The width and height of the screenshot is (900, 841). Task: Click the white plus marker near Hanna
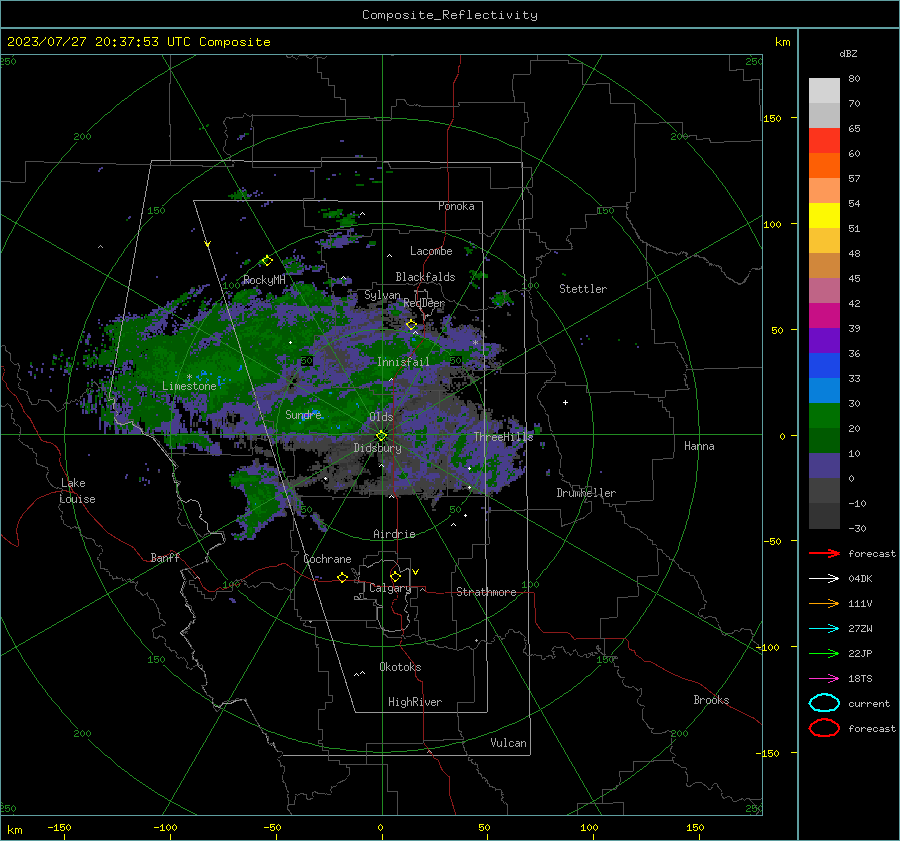(565, 402)
